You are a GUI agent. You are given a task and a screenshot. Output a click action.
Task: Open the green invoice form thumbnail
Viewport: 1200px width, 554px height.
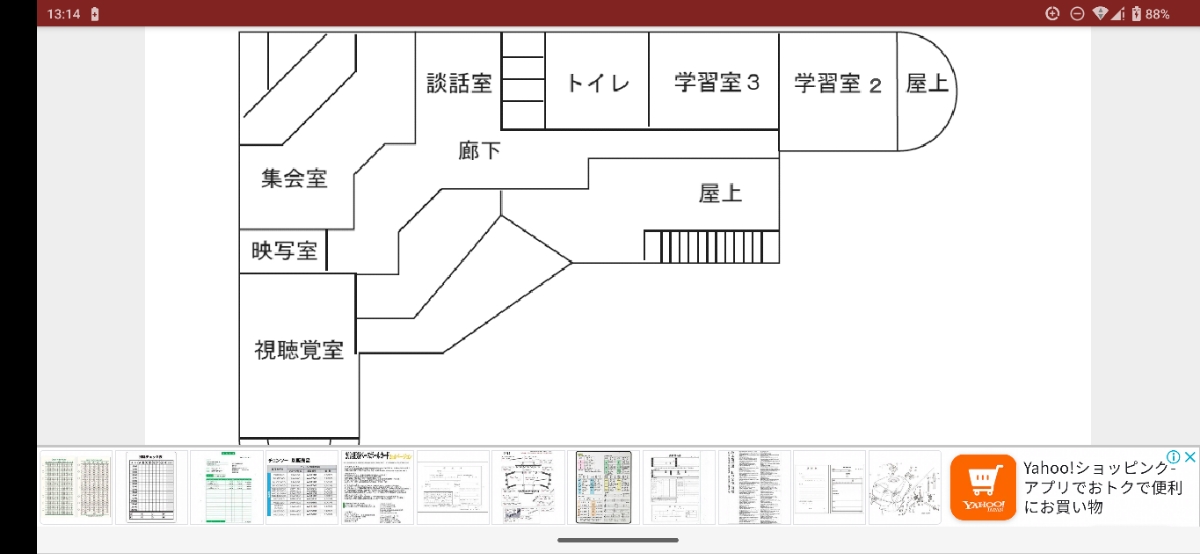(x=226, y=487)
